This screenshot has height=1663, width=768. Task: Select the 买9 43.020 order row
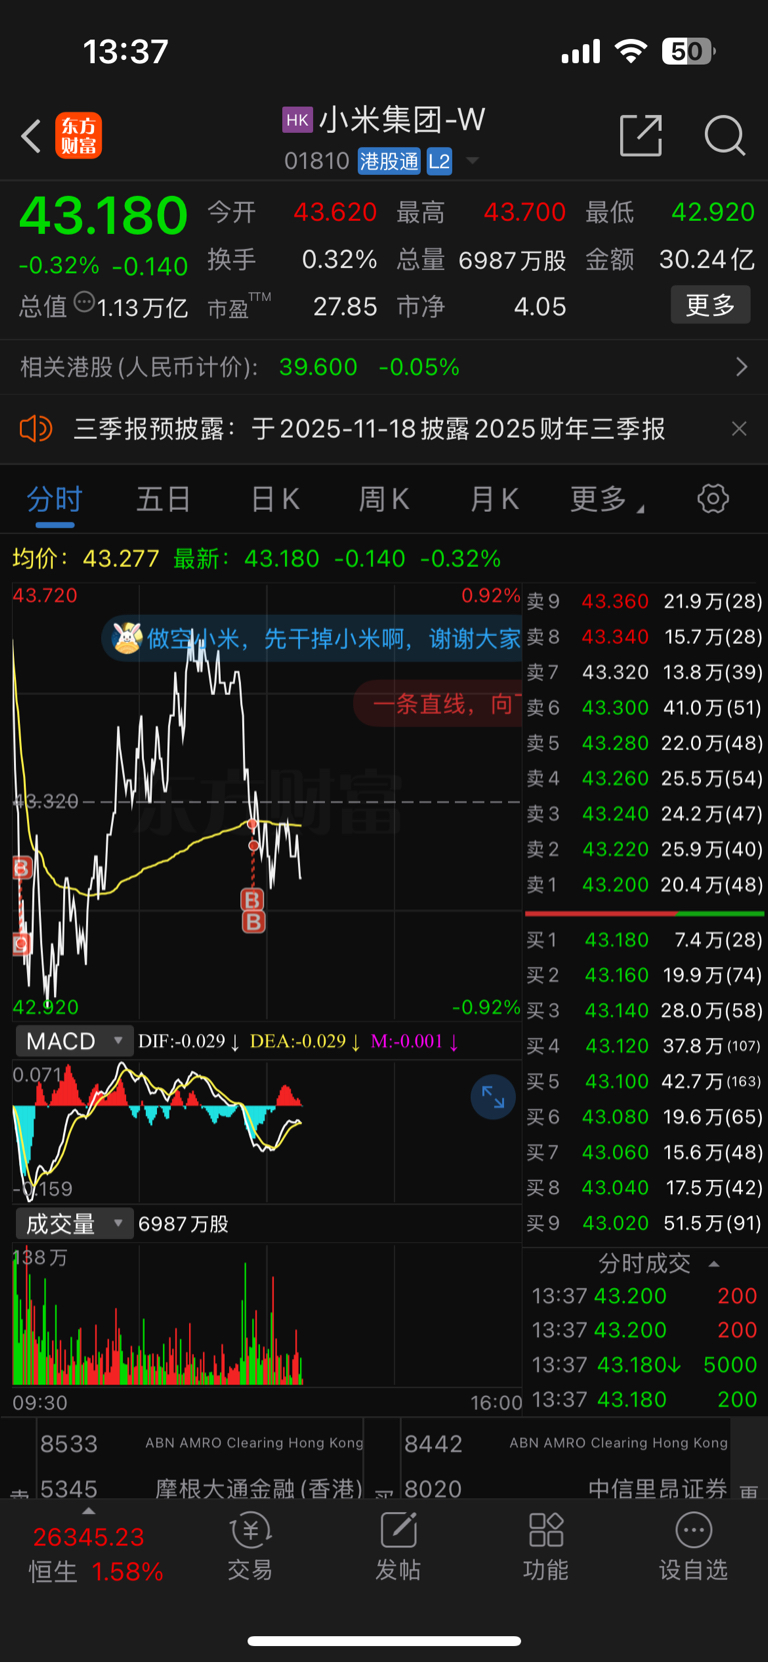(x=645, y=1223)
